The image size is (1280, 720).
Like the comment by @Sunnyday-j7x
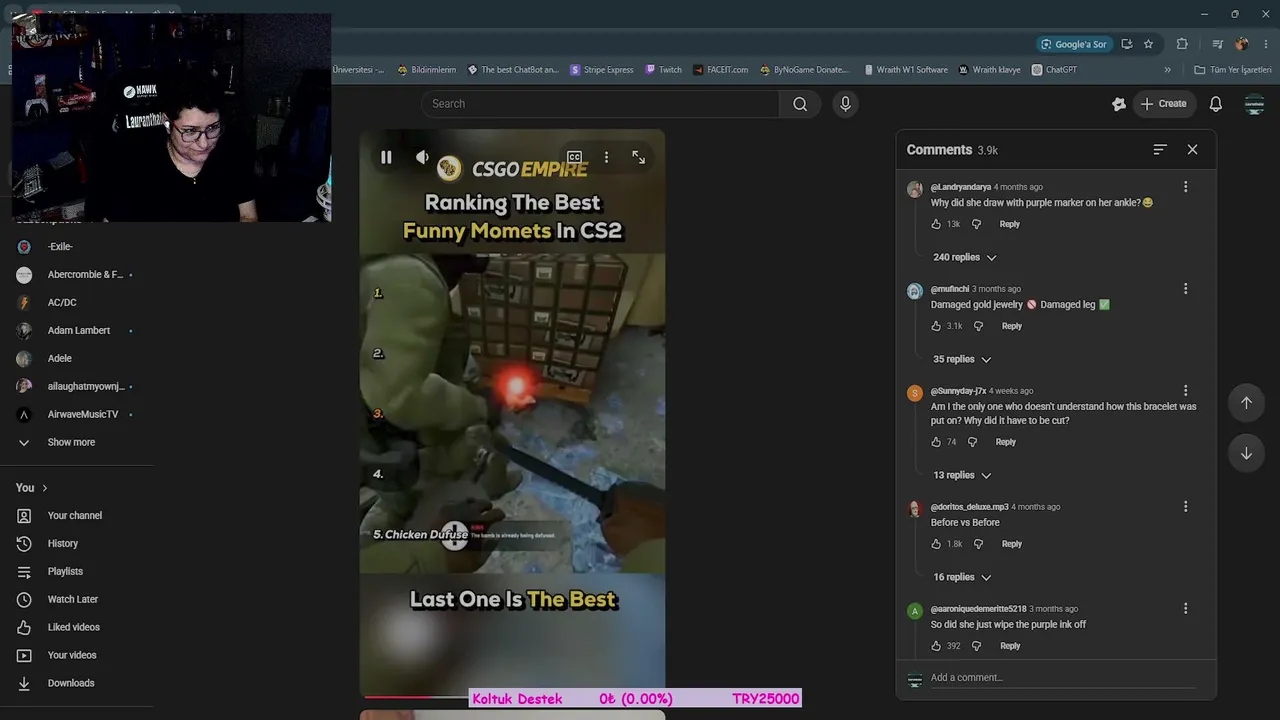(936, 442)
